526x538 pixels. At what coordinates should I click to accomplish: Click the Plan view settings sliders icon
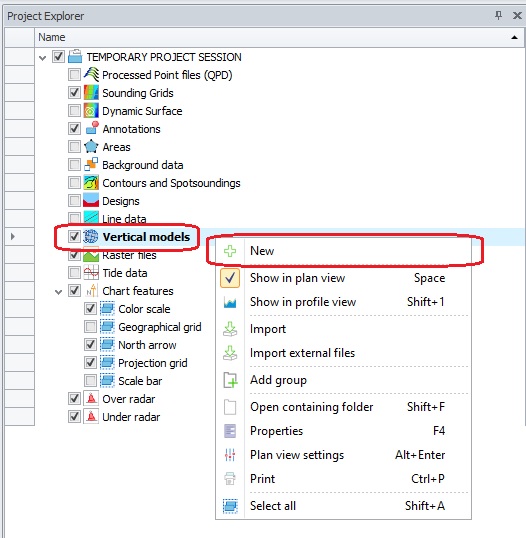(230, 455)
